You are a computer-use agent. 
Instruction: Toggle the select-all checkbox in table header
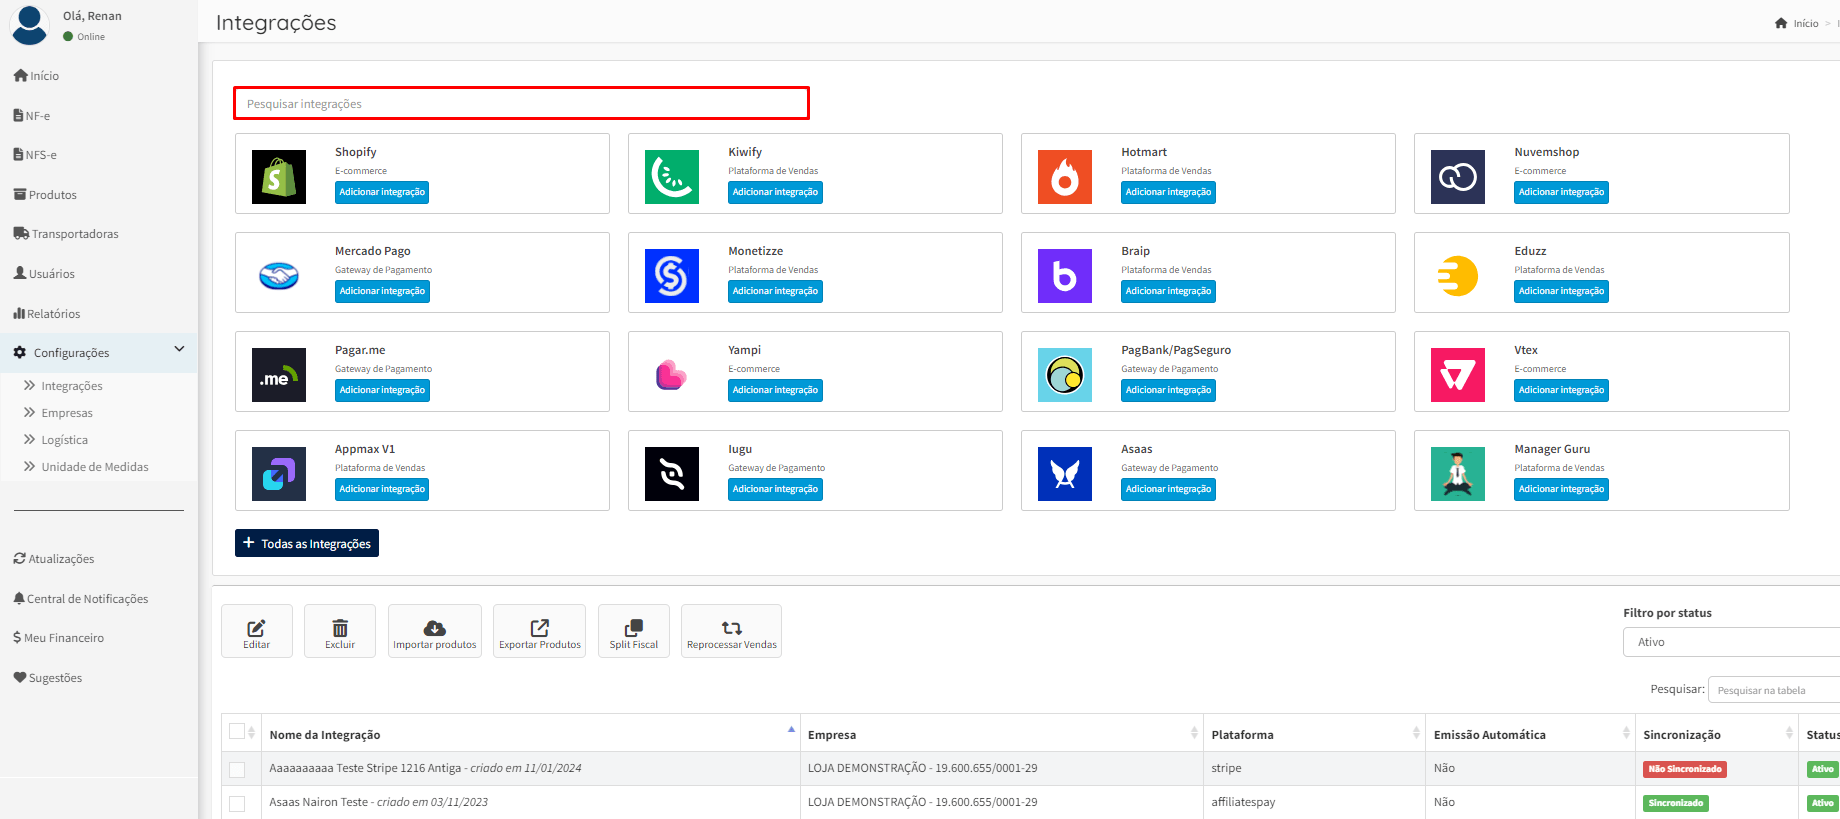click(x=237, y=732)
